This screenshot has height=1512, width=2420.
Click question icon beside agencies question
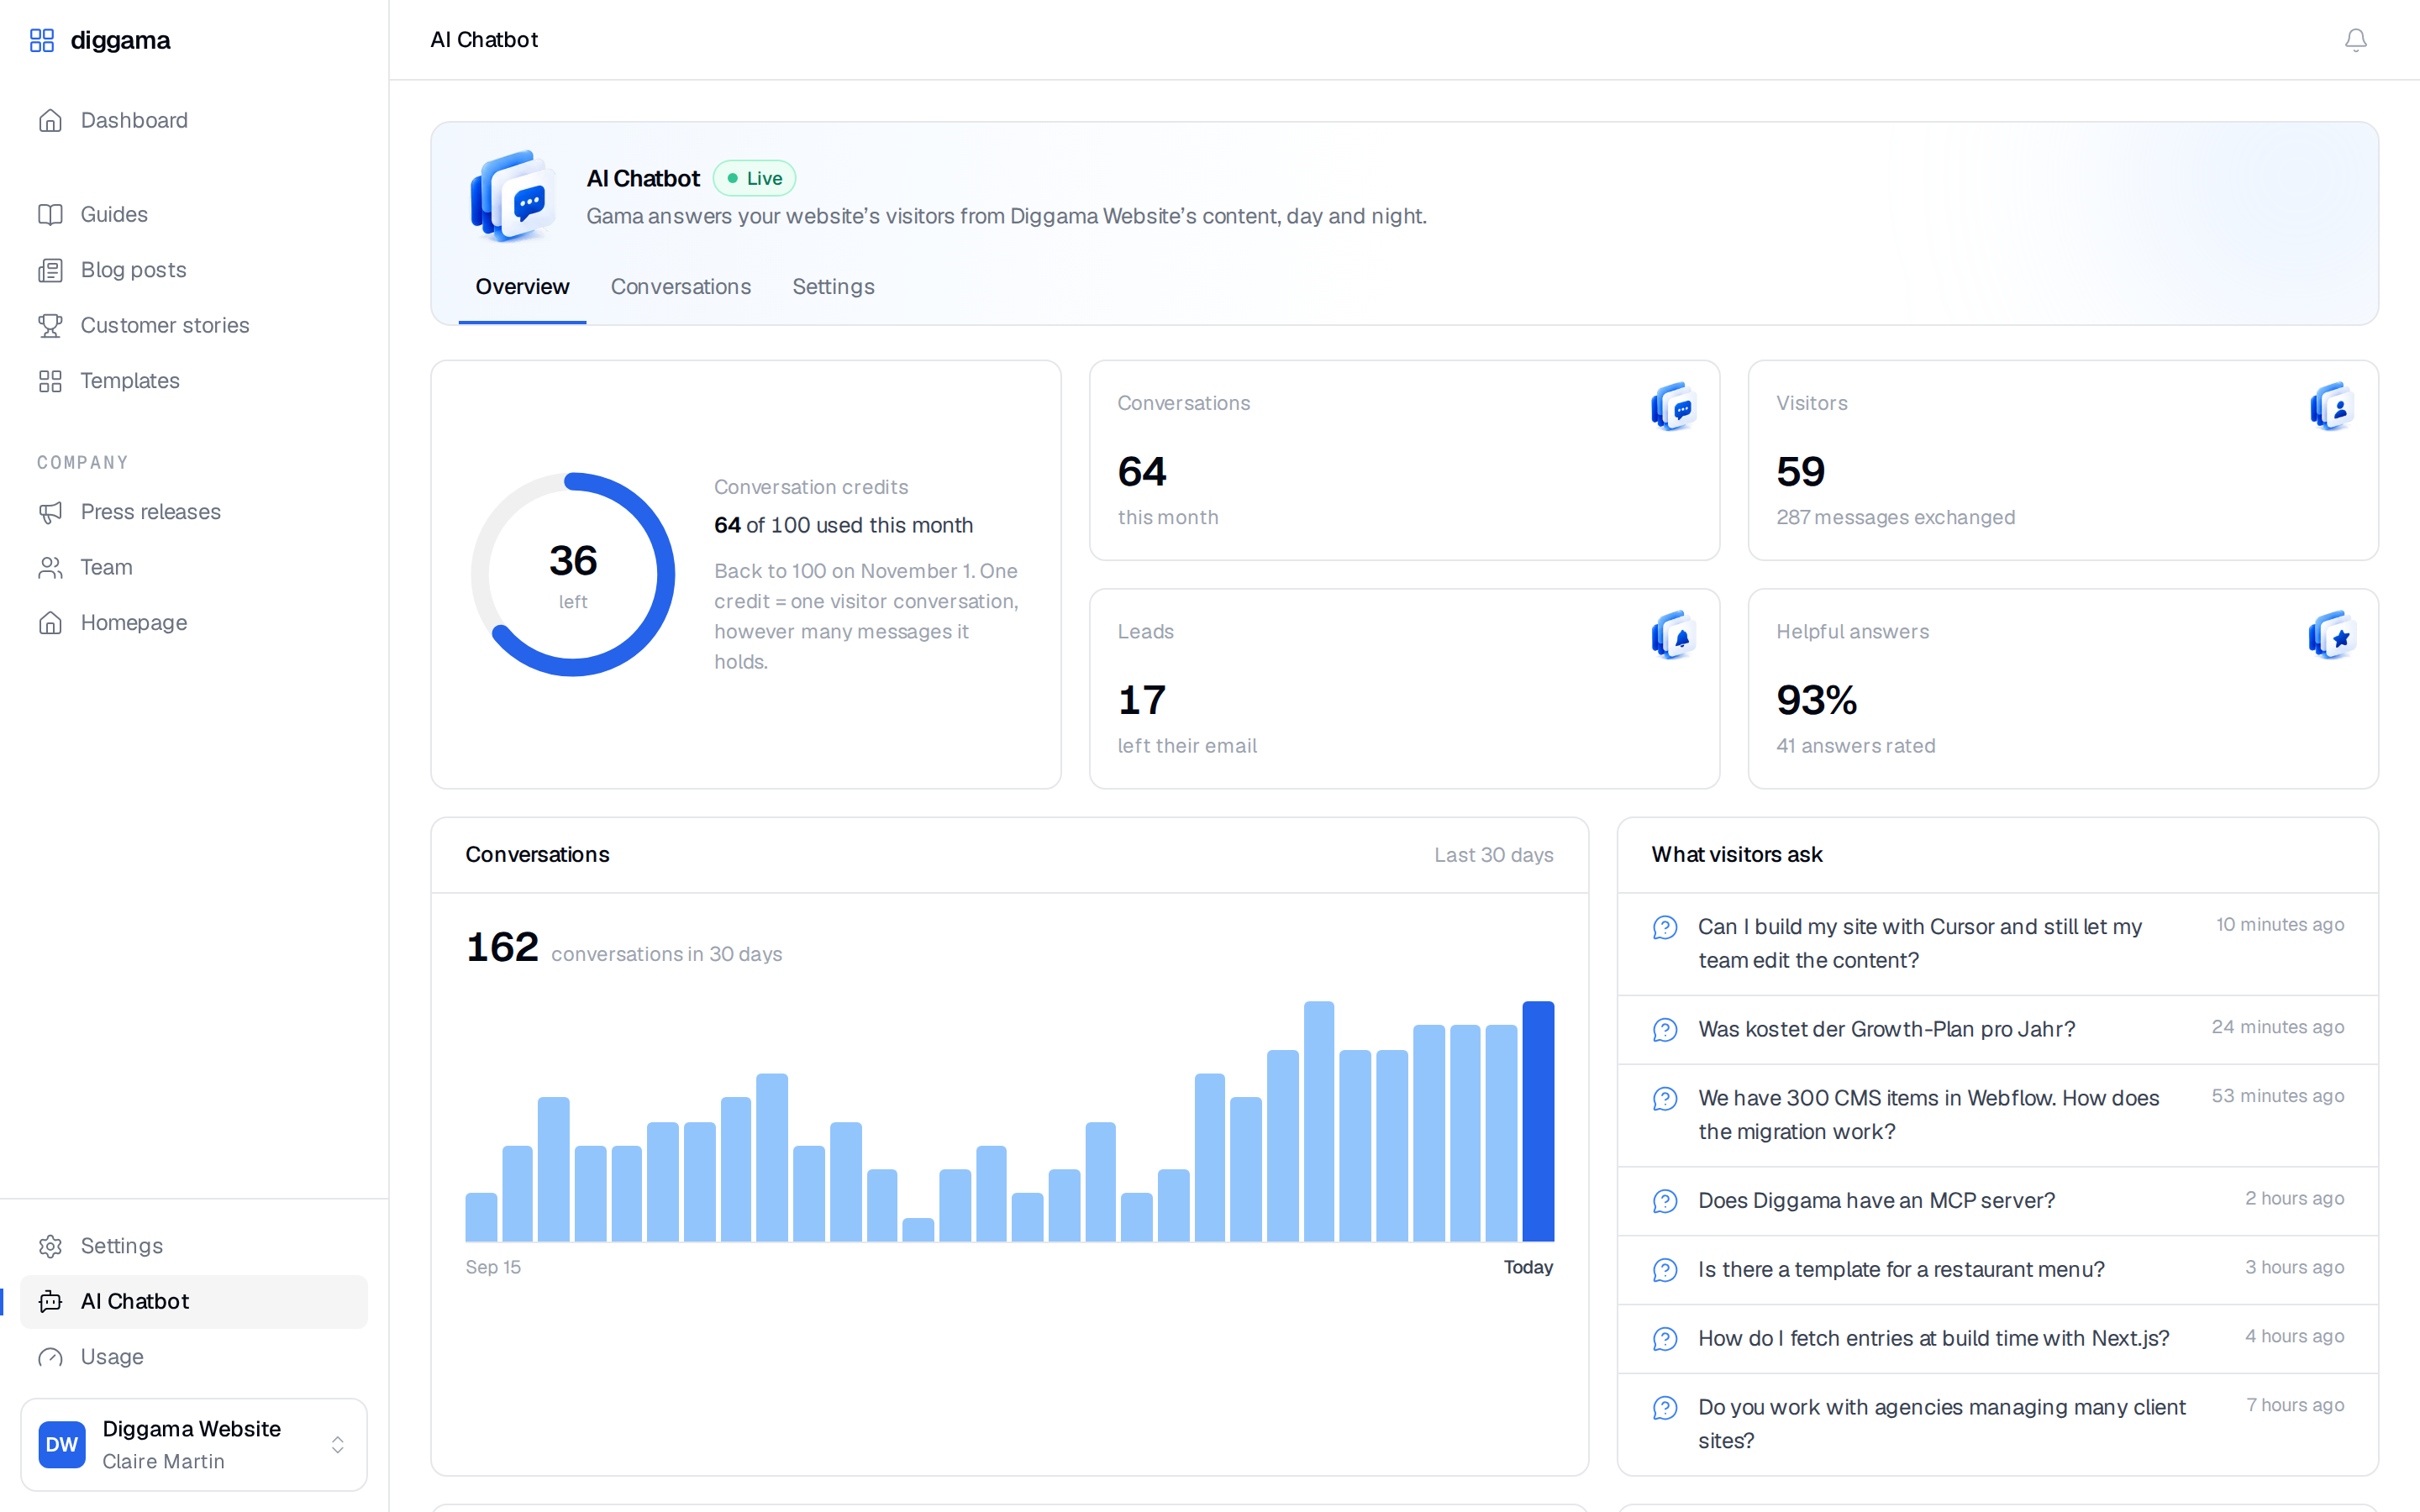click(x=1665, y=1407)
